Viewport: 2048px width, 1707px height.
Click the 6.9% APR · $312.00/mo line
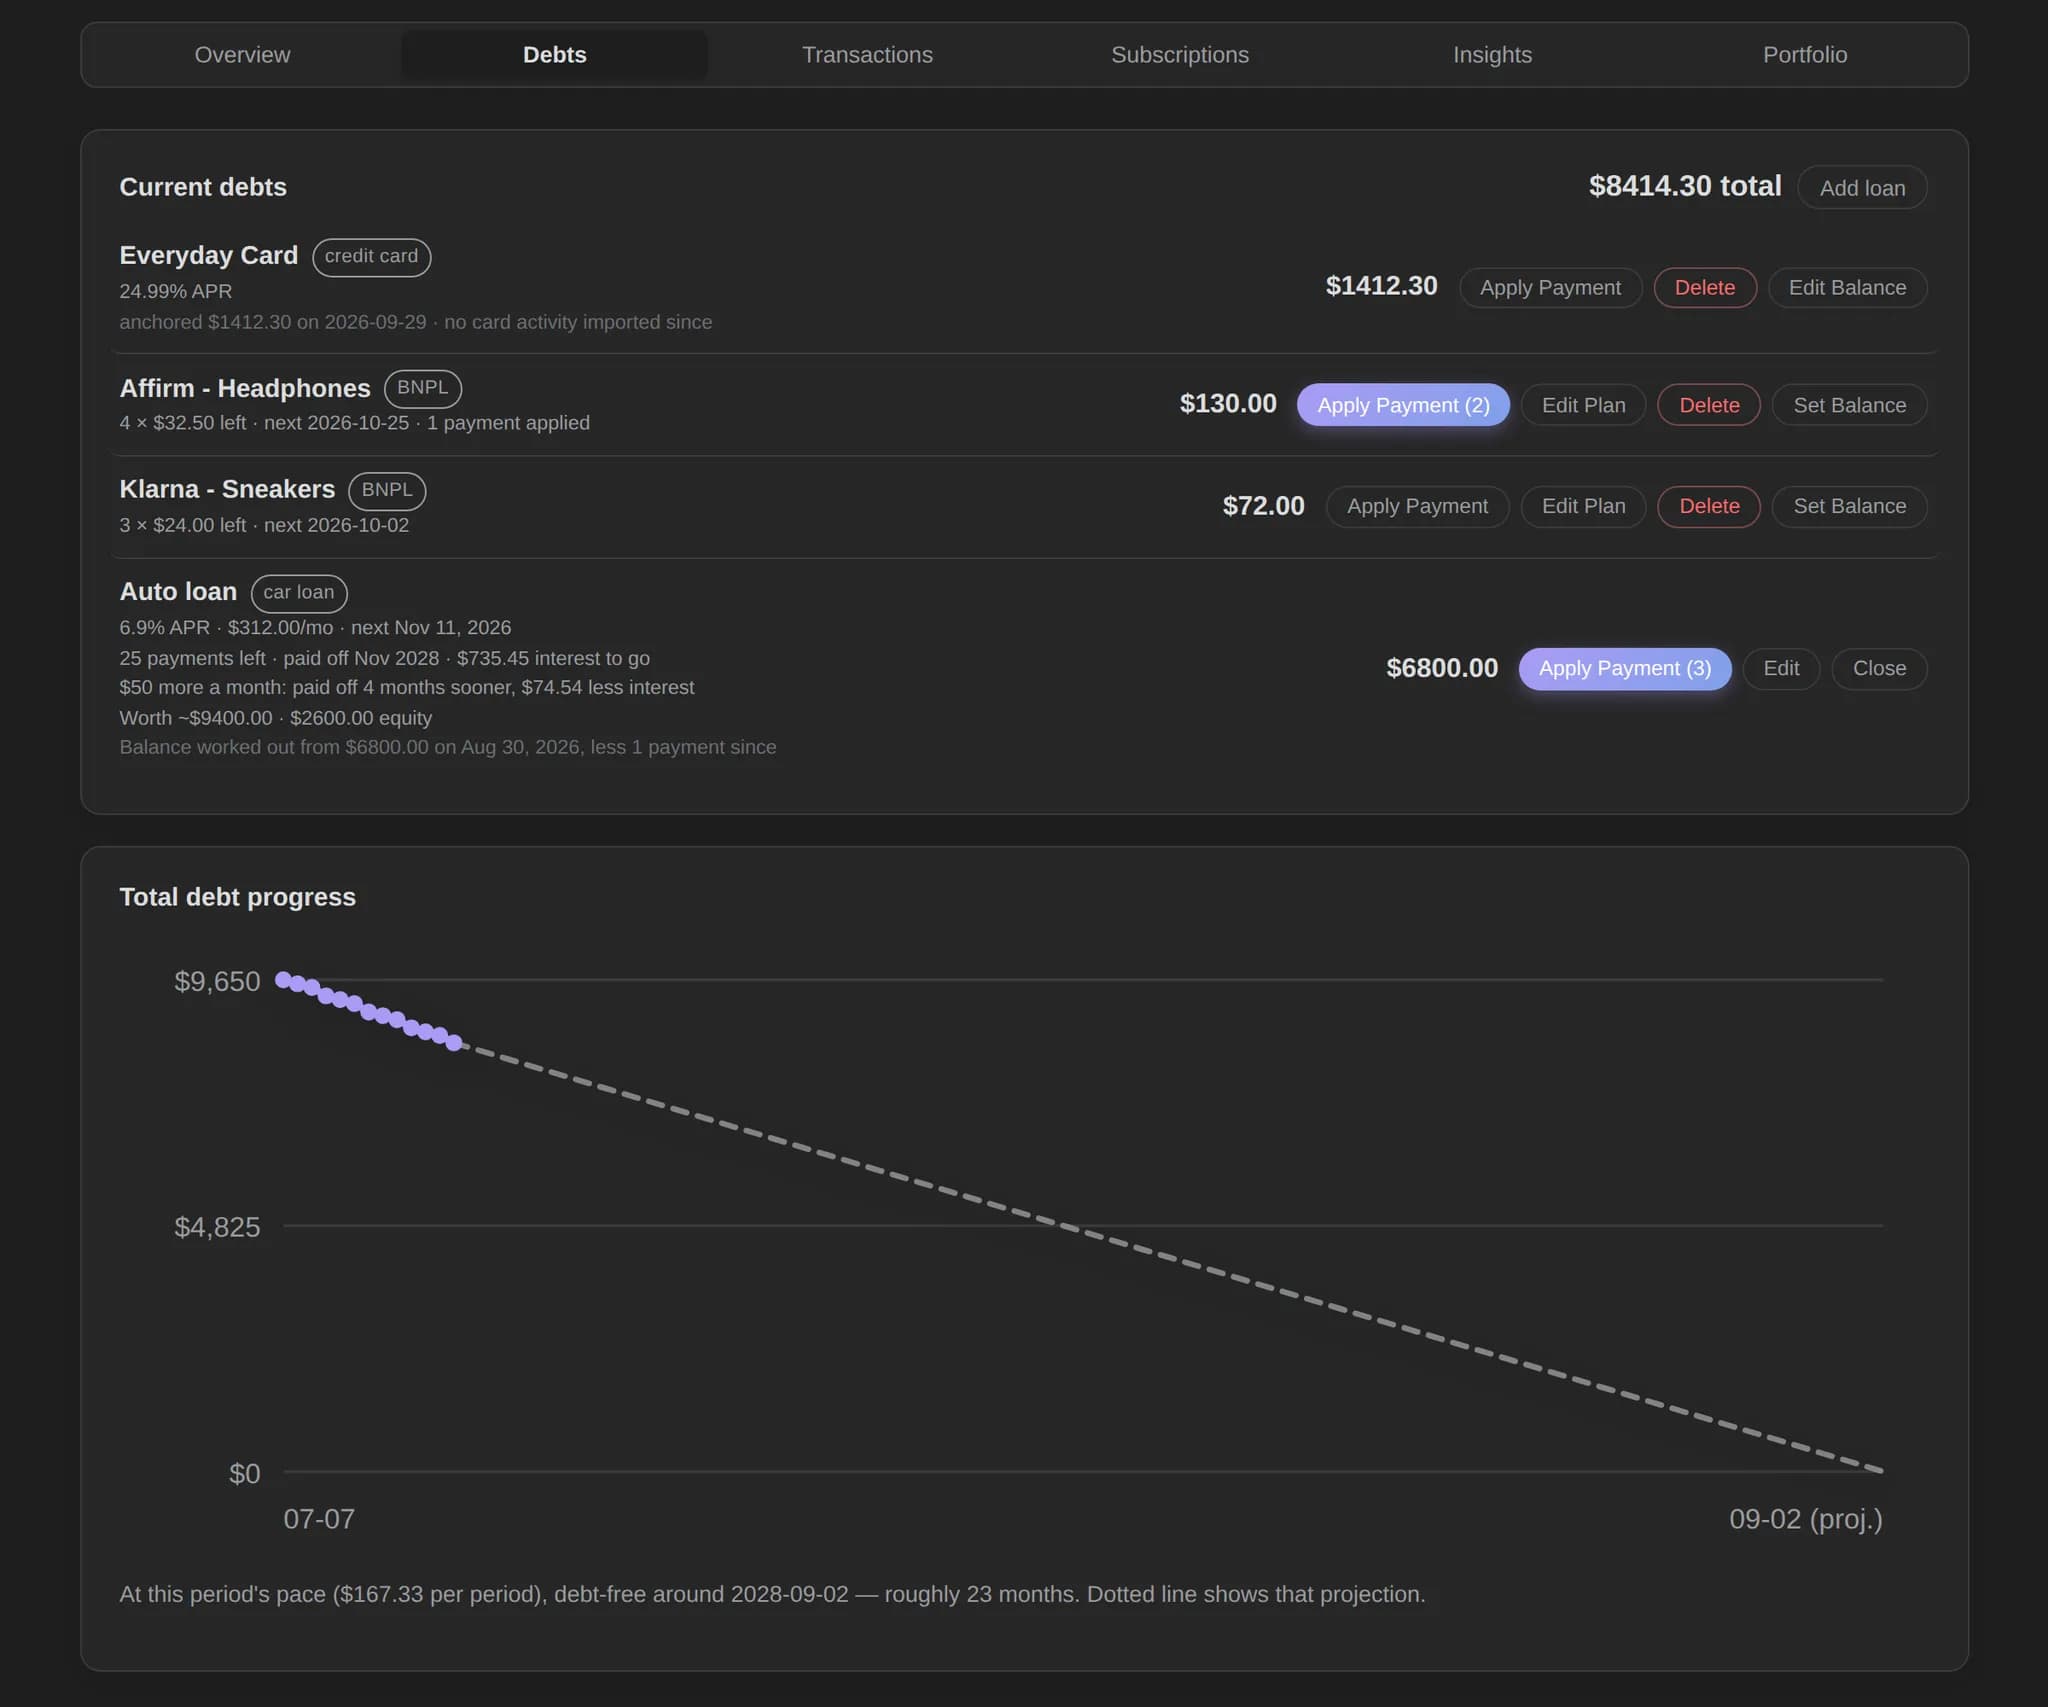point(315,628)
